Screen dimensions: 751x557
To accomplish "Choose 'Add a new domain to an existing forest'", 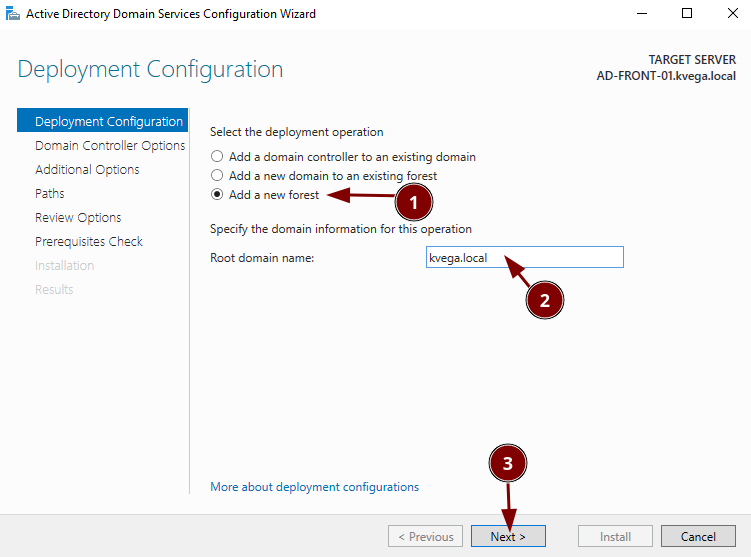I will pyautogui.click(x=216, y=176).
